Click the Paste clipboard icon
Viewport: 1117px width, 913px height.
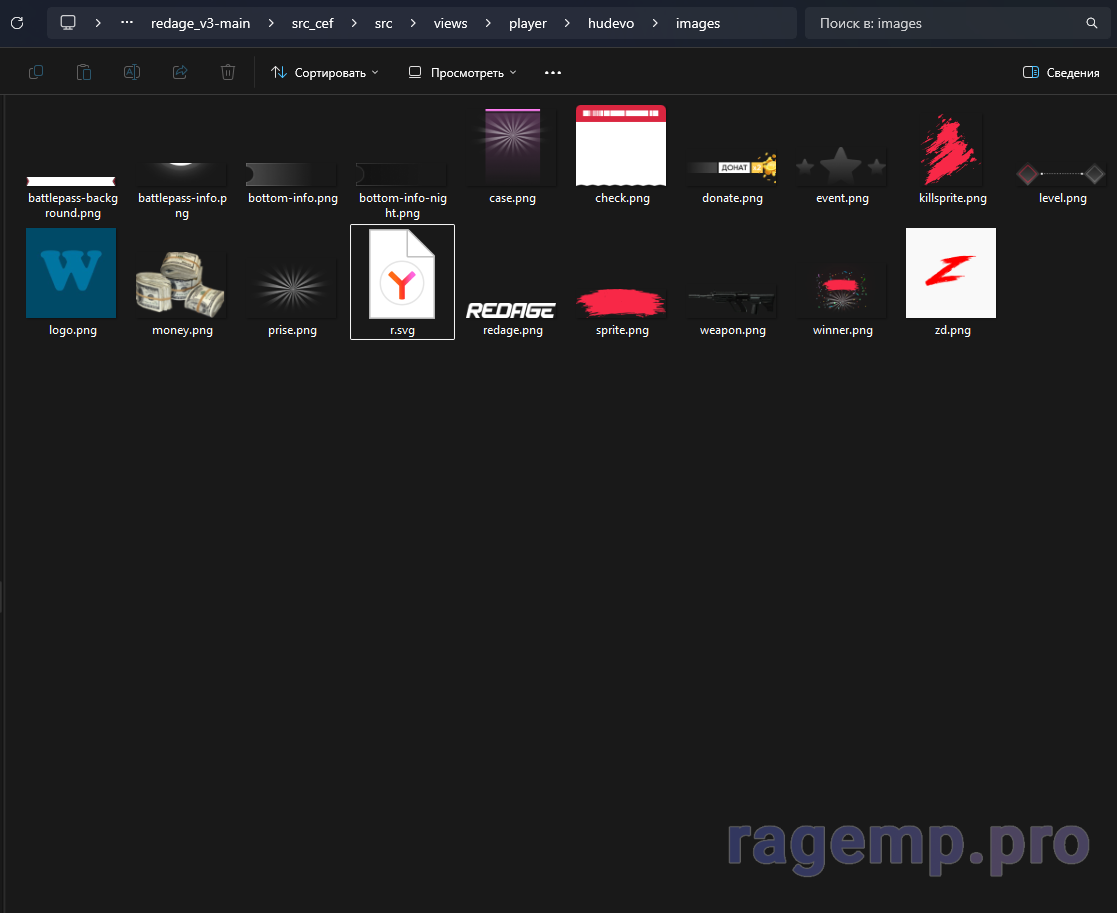point(84,72)
